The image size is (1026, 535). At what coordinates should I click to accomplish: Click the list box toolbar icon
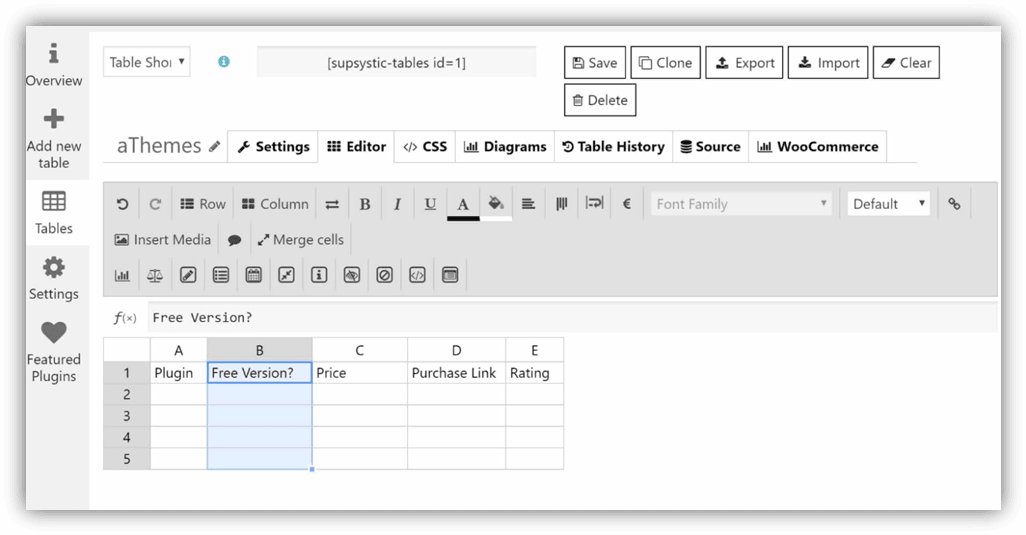[x=221, y=275]
